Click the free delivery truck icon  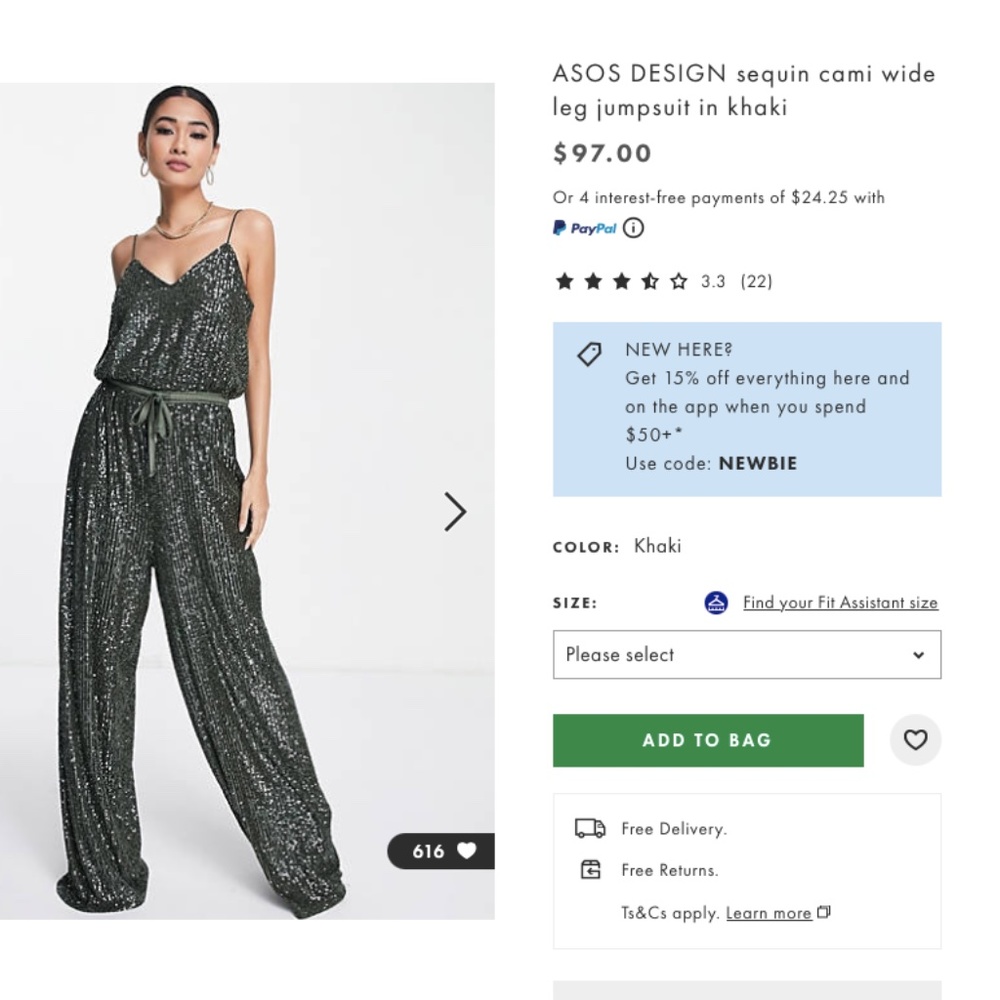tap(589, 828)
